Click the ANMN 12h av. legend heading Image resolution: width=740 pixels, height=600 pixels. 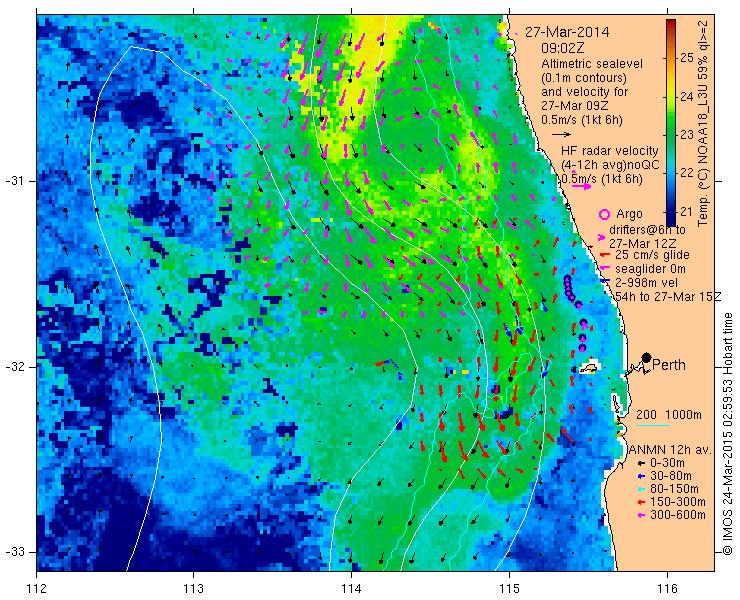click(x=670, y=450)
